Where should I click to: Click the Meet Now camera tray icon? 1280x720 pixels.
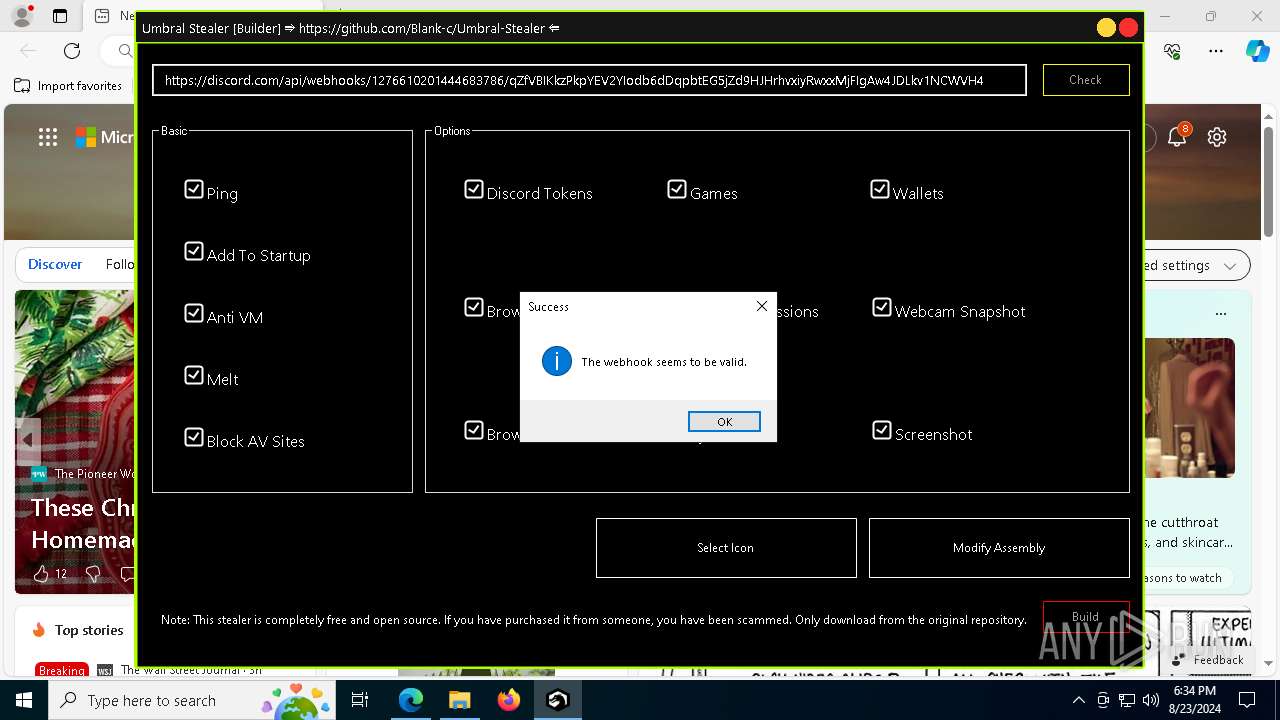[x=1103, y=700]
